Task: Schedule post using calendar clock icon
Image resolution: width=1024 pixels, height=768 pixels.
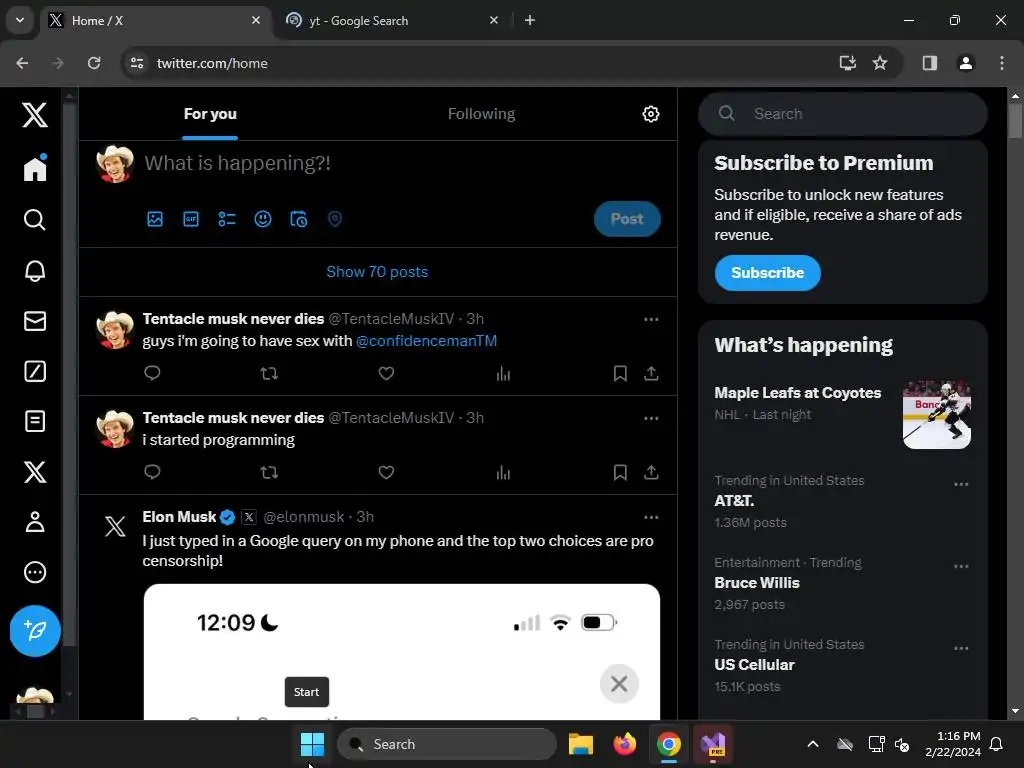Action: (x=298, y=219)
